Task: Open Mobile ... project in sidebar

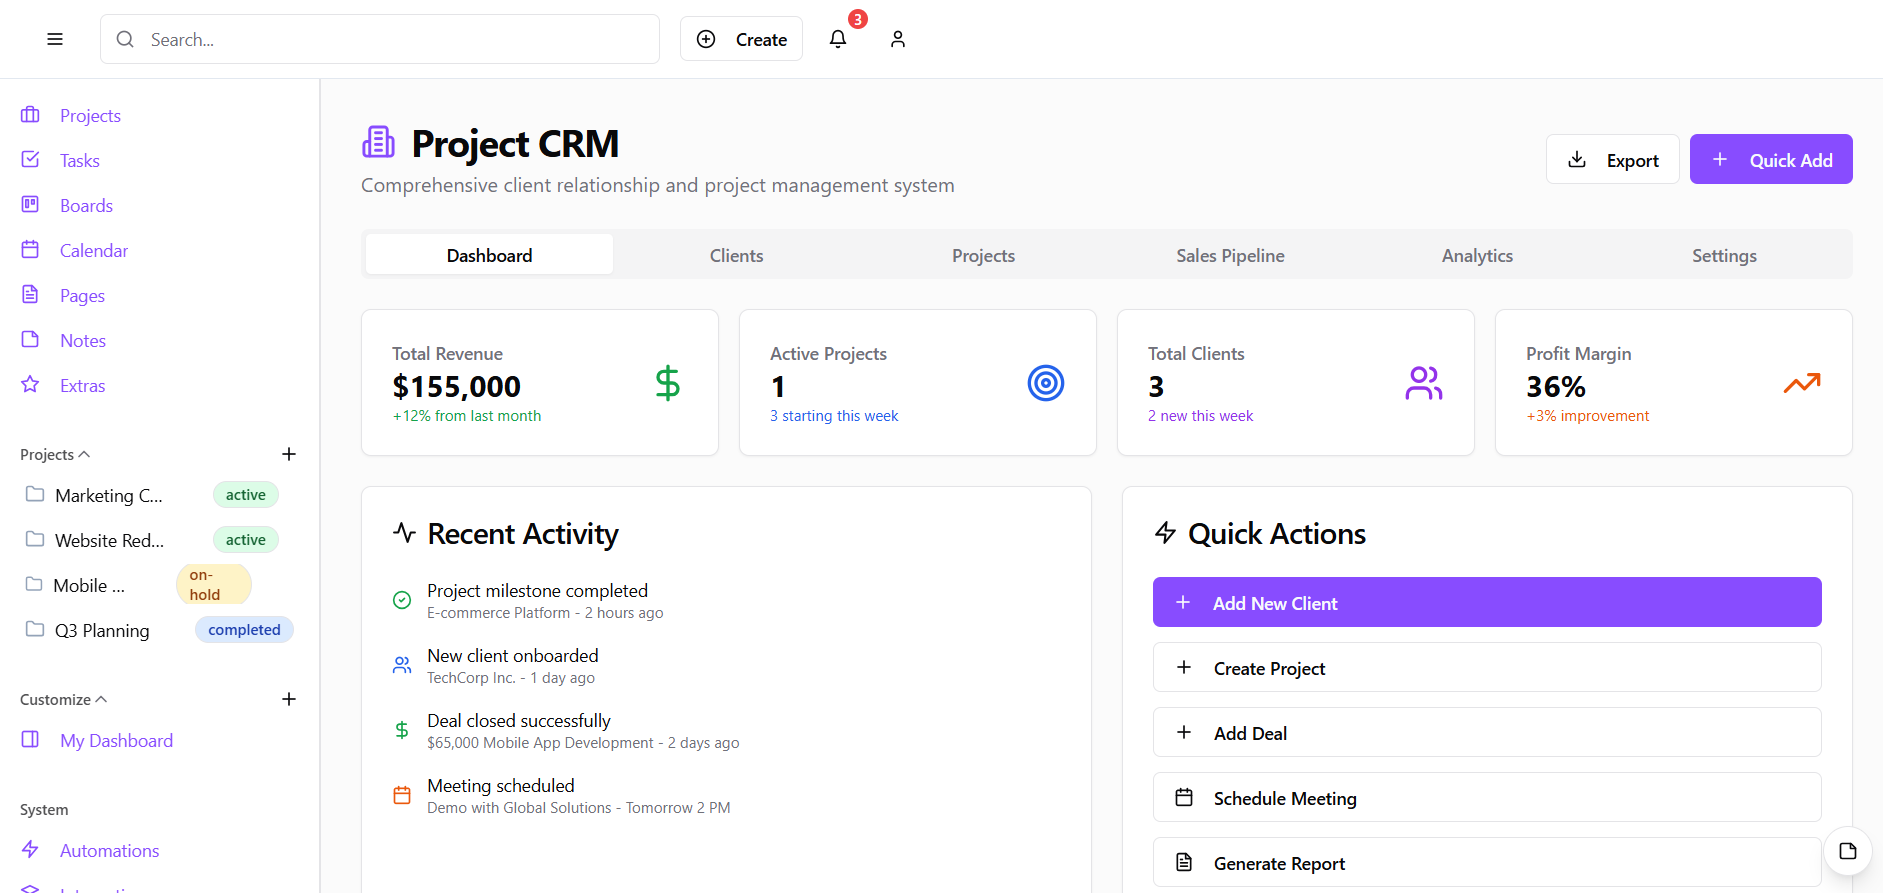Action: 89,585
